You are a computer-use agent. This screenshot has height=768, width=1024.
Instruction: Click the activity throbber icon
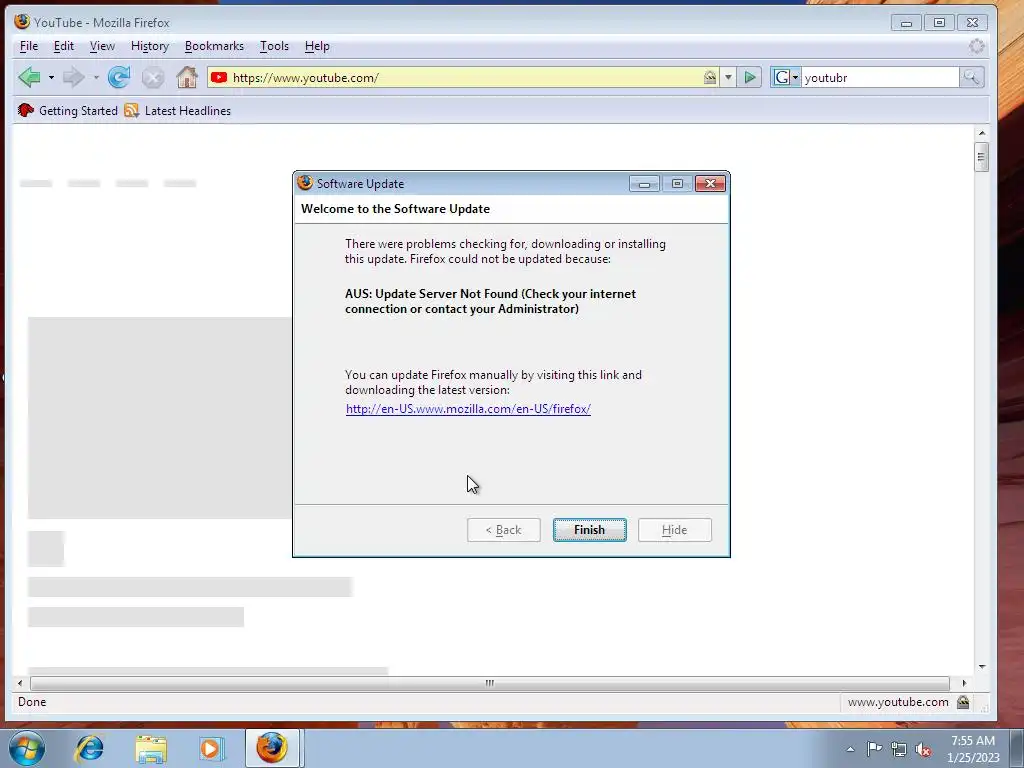coord(976,46)
